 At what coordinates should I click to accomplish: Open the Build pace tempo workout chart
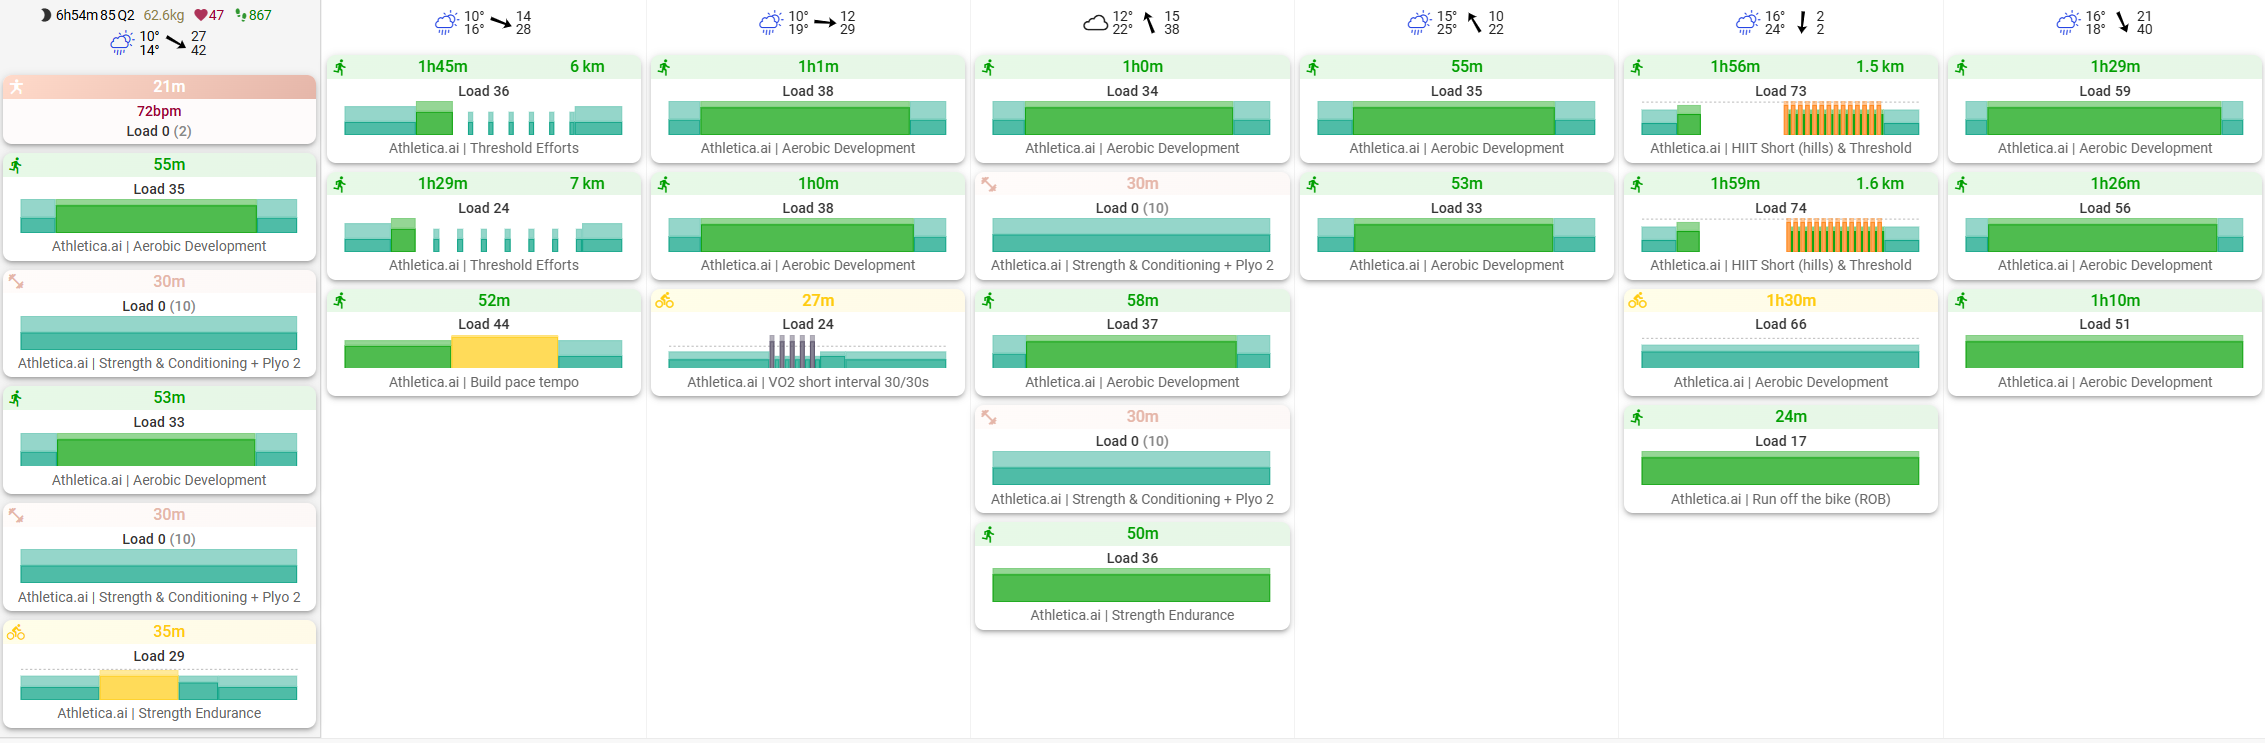pos(483,352)
